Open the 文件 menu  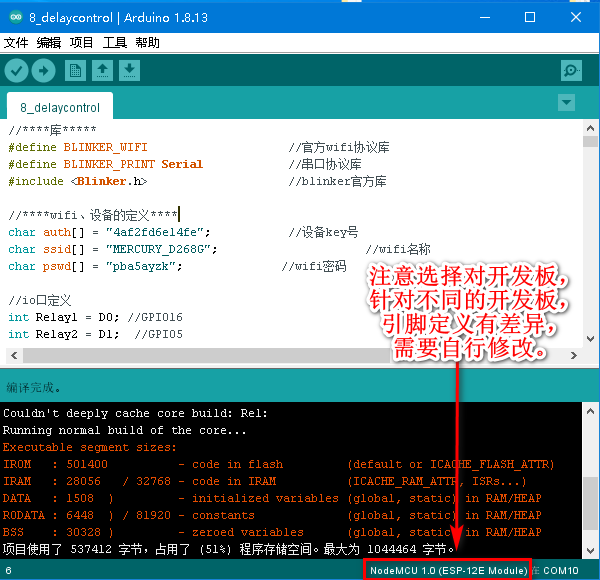tap(16, 42)
